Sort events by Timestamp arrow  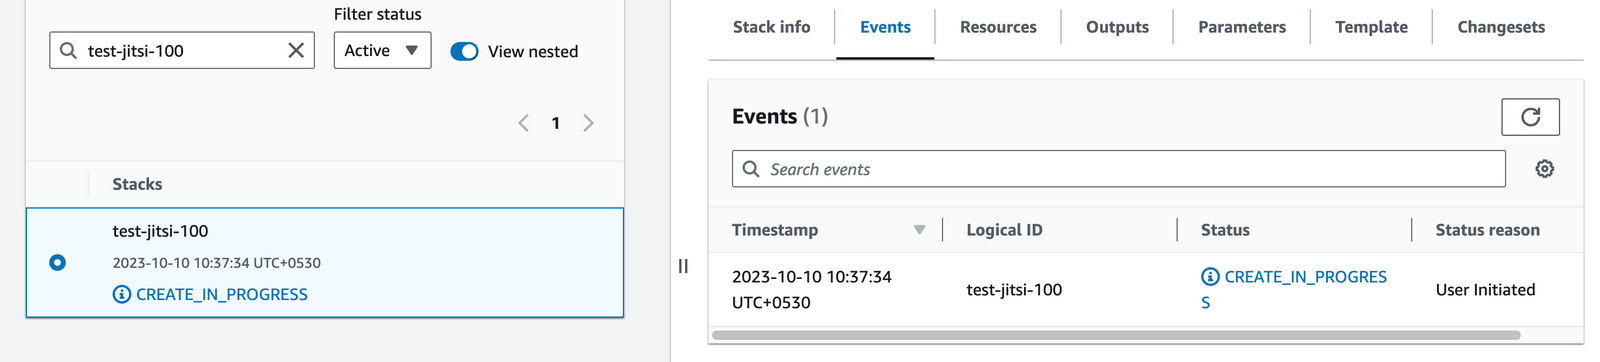(919, 230)
